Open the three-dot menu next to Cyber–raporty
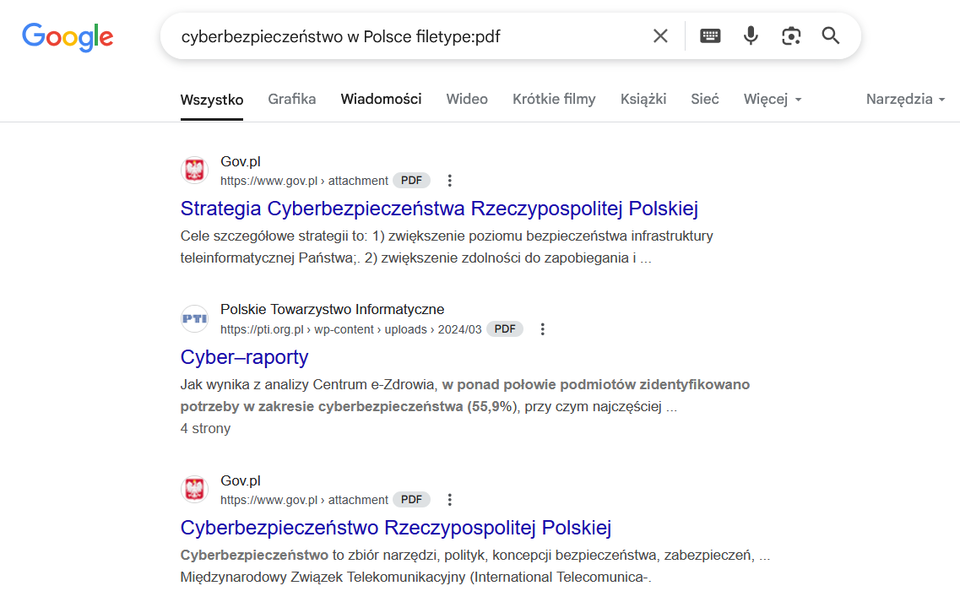Image resolution: width=960 pixels, height=613 pixels. point(542,328)
